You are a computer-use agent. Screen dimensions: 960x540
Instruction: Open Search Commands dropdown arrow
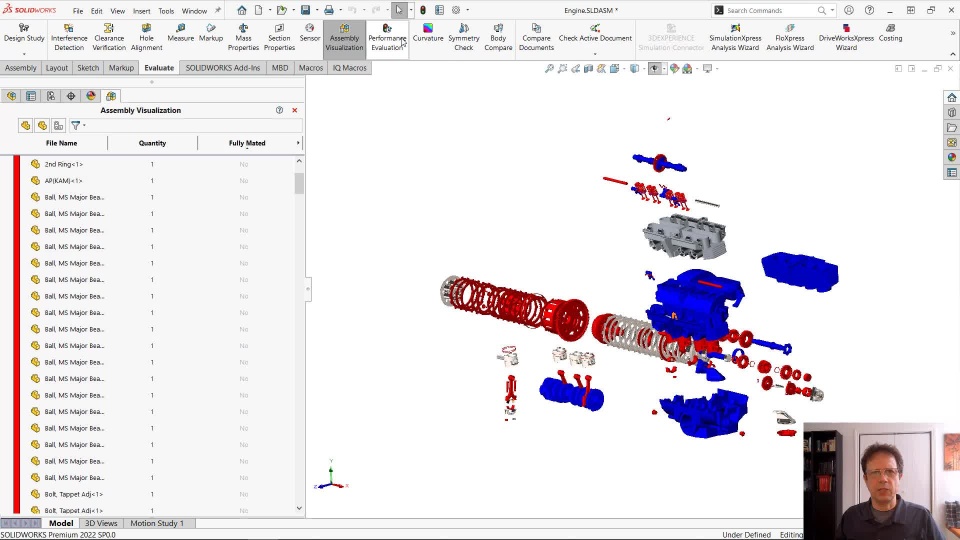832,10
